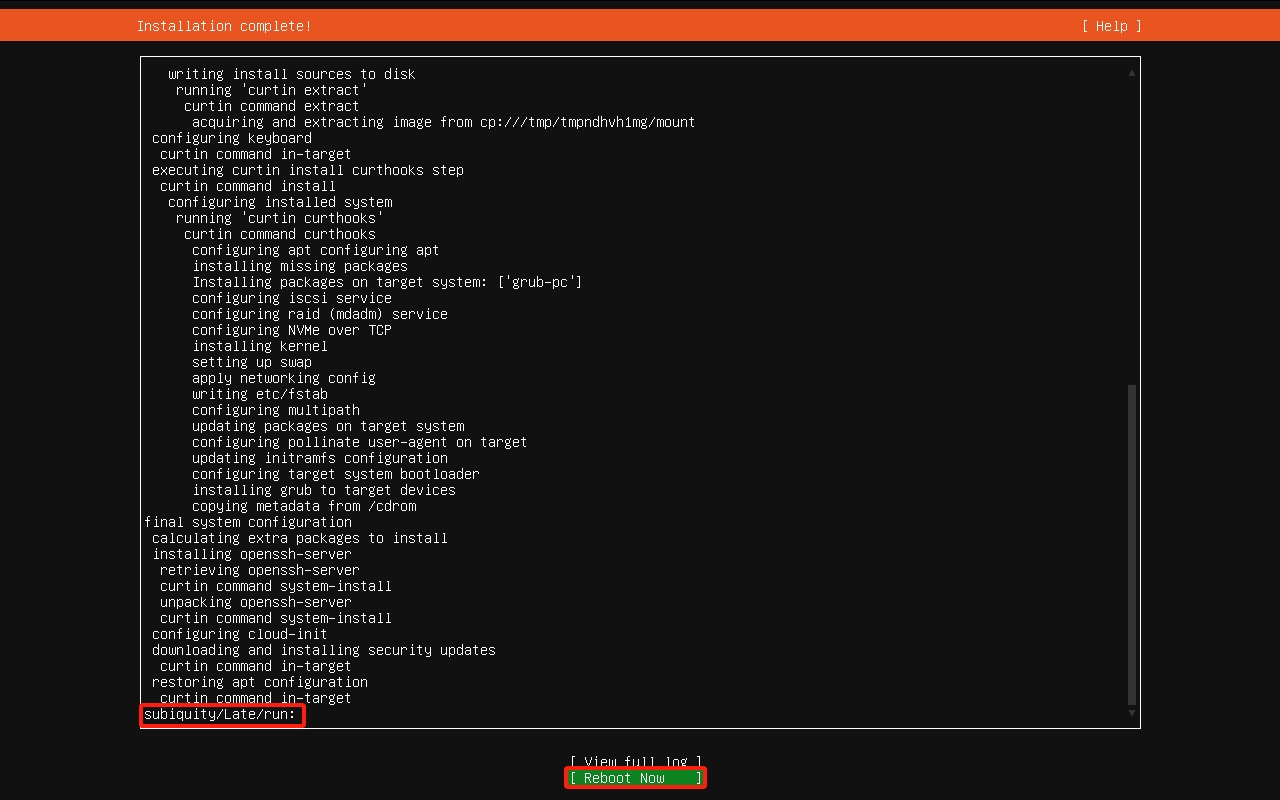This screenshot has height=800, width=1280.
Task: Select the 'setting up swap' line
Action: tap(252, 362)
